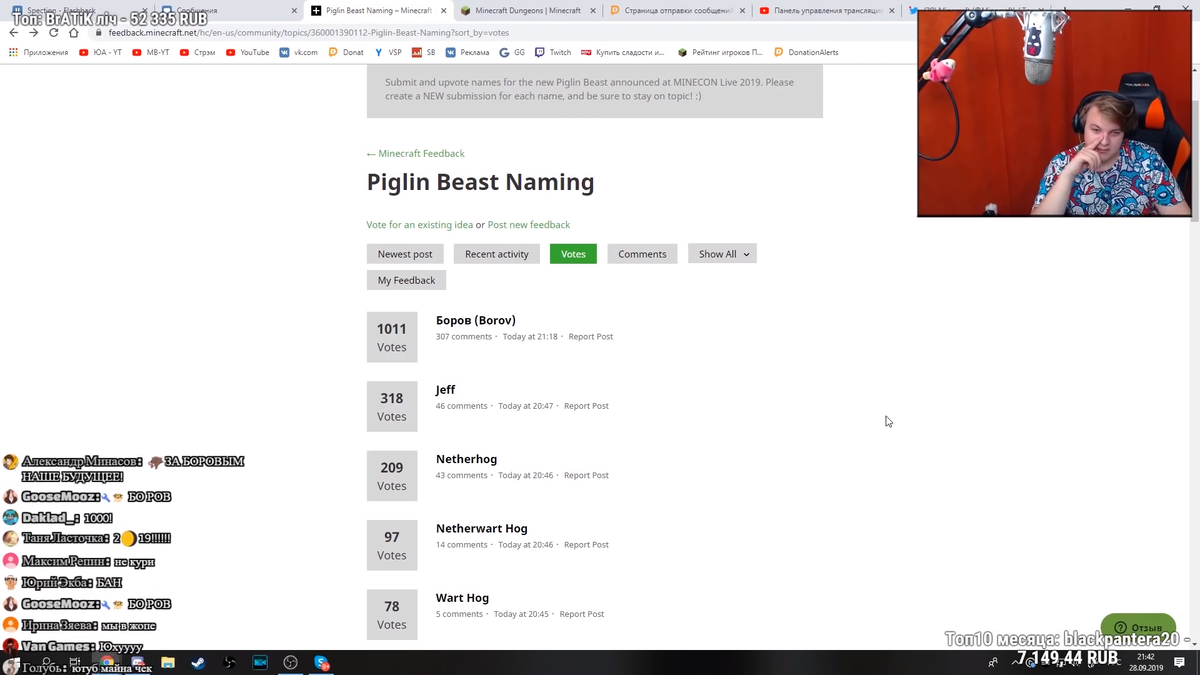
Task: Open the vk.com bookmark
Action: click(x=298, y=52)
